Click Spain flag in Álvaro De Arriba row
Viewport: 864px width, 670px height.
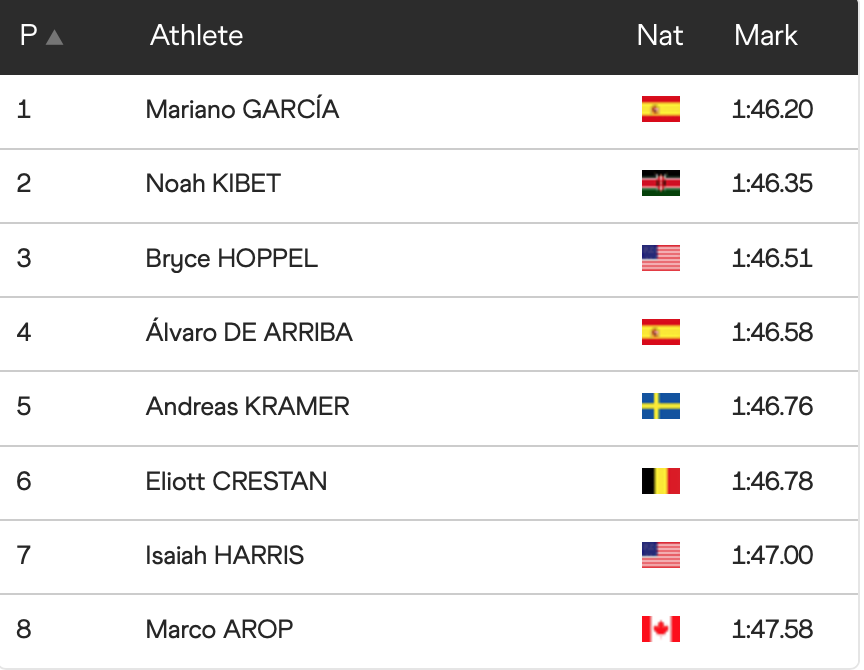[660, 332]
